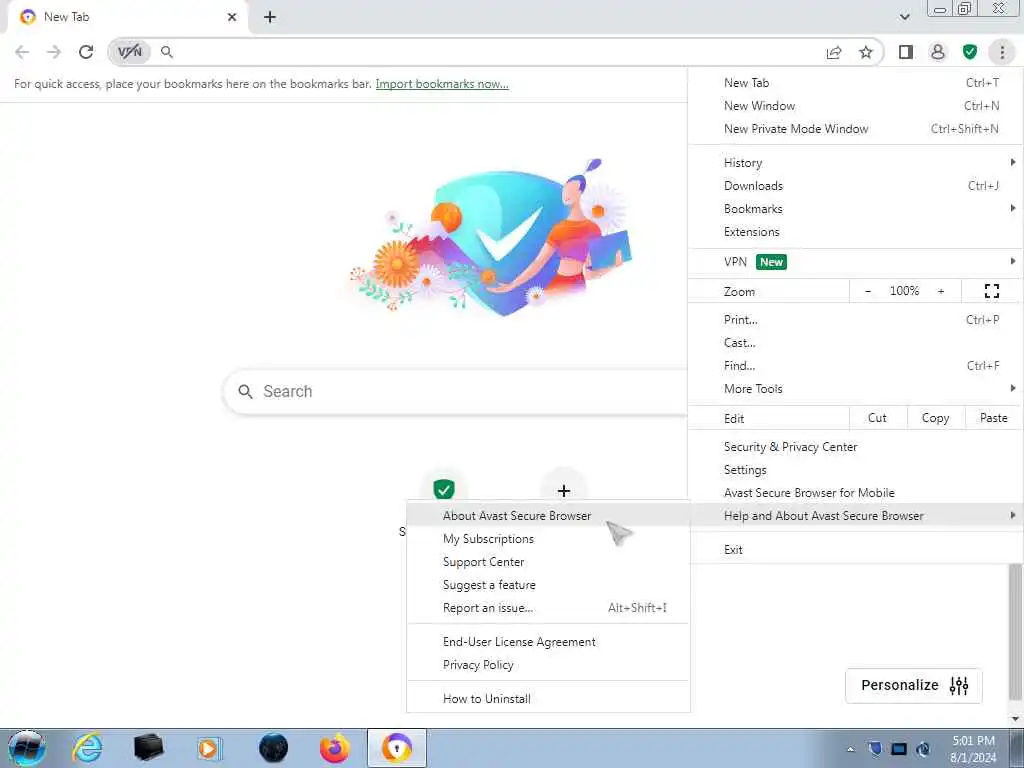Click Avast Secure Browser taskbar icon
The height and width of the screenshot is (768, 1024).
coord(396,748)
